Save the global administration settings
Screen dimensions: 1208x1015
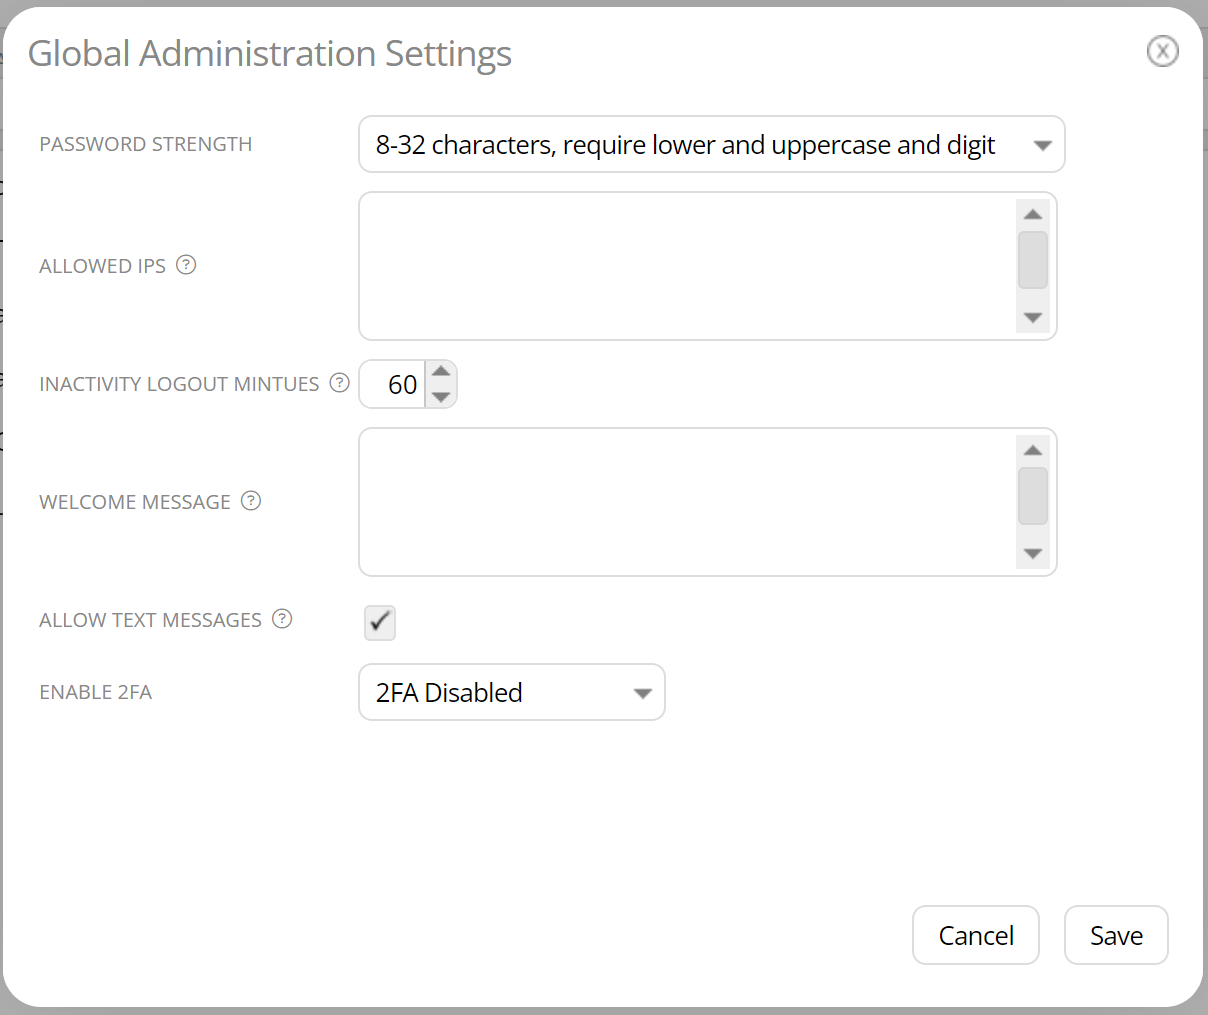(x=1116, y=935)
